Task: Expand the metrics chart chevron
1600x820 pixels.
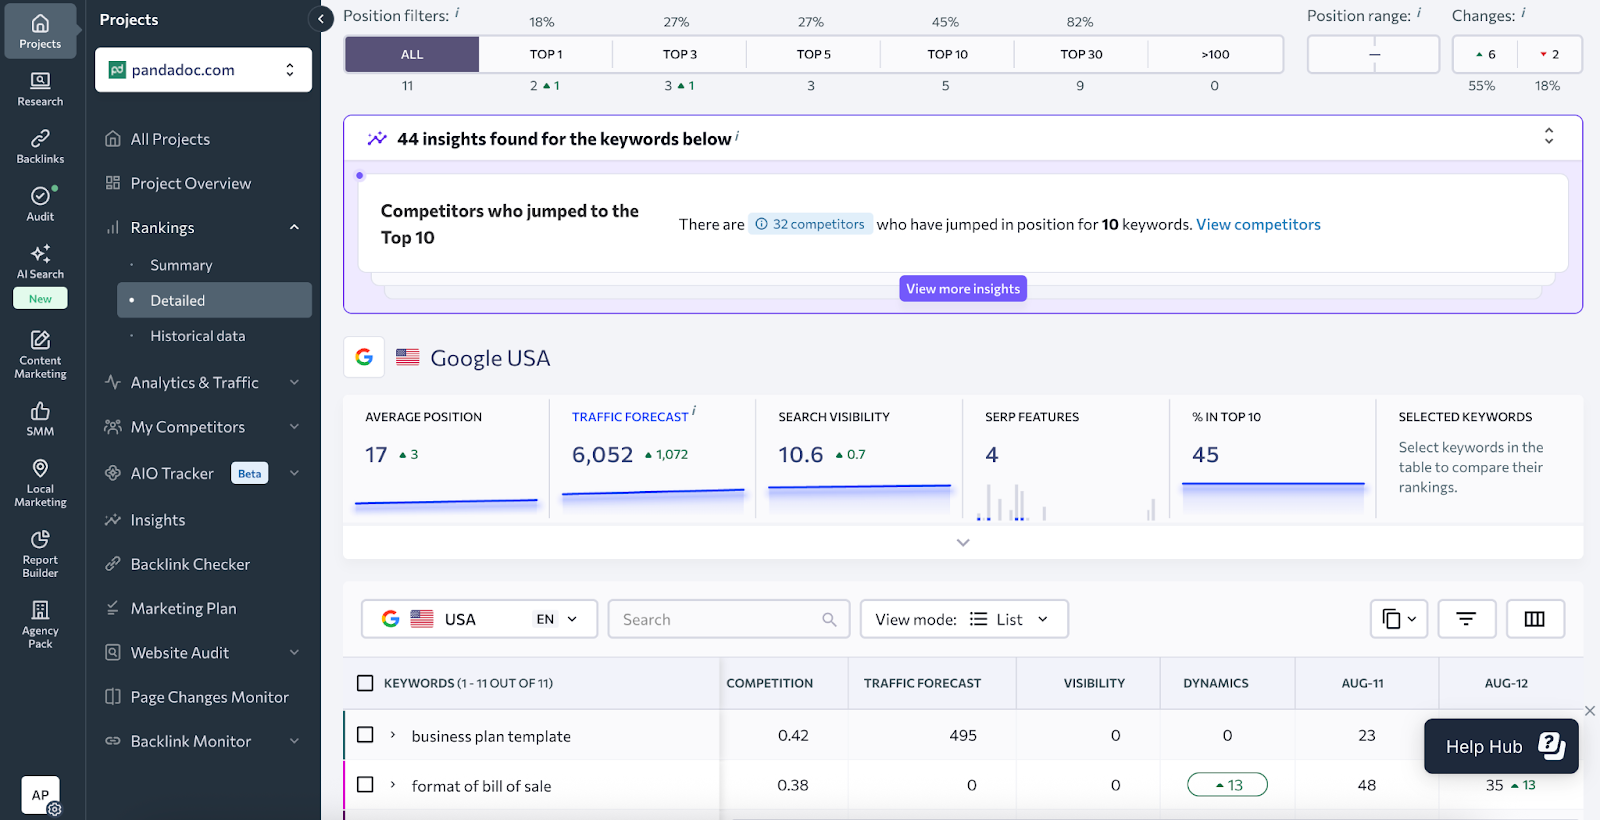Action: (963, 543)
